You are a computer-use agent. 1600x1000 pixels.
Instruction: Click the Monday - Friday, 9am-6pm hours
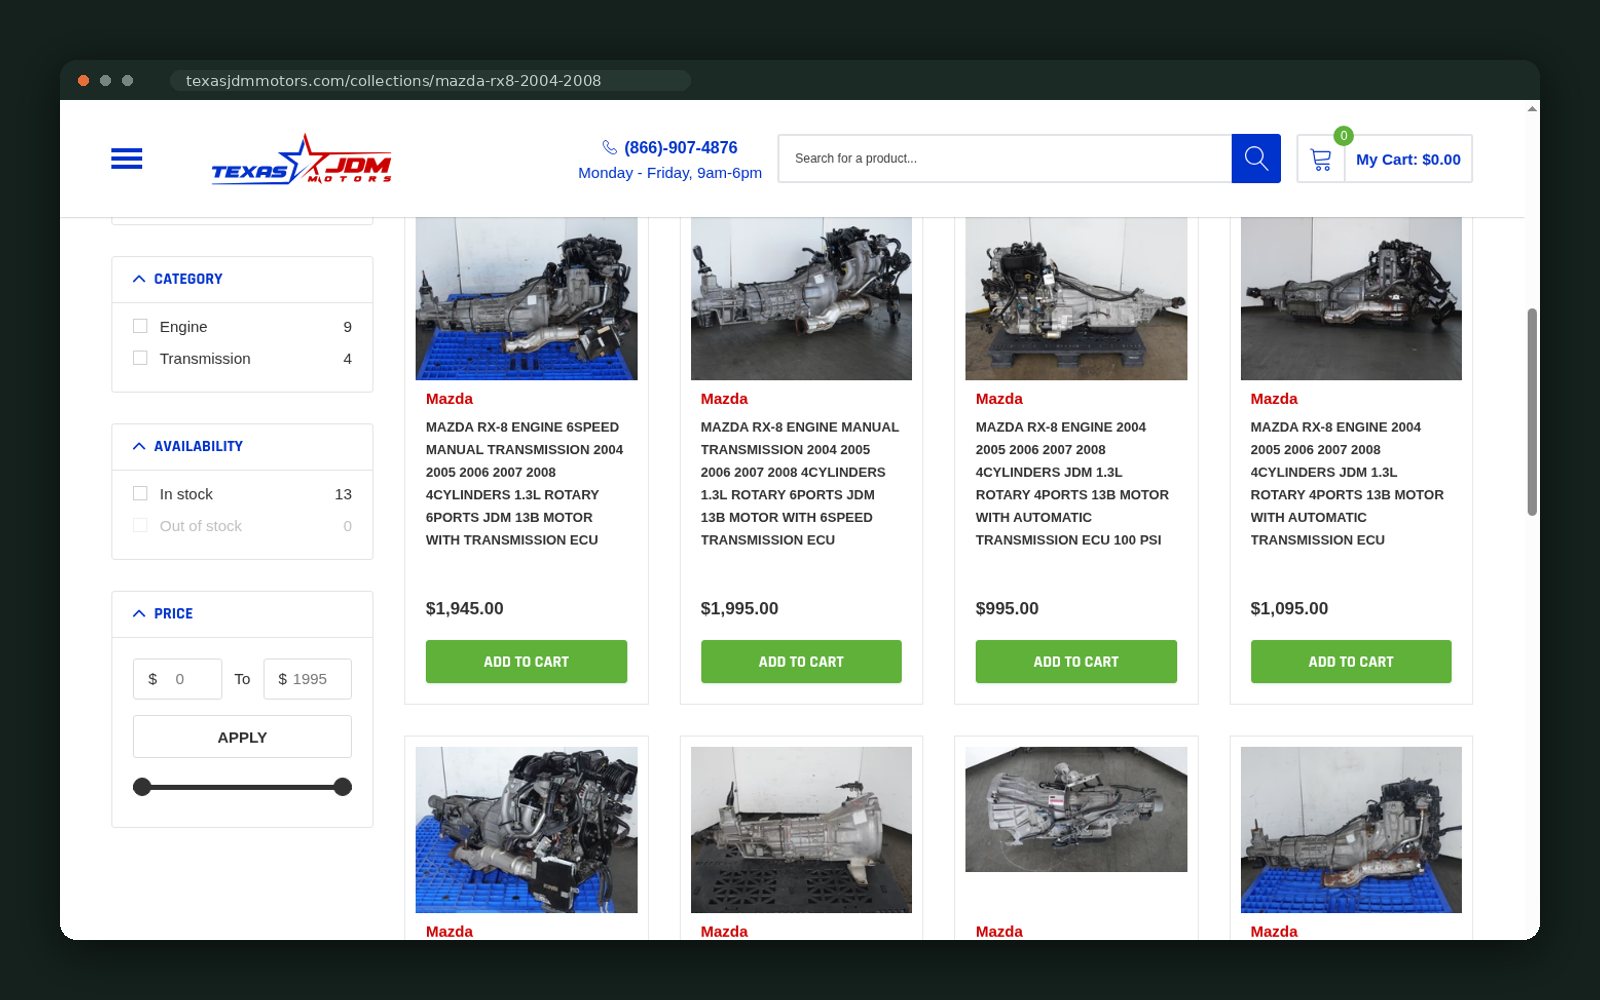click(670, 173)
